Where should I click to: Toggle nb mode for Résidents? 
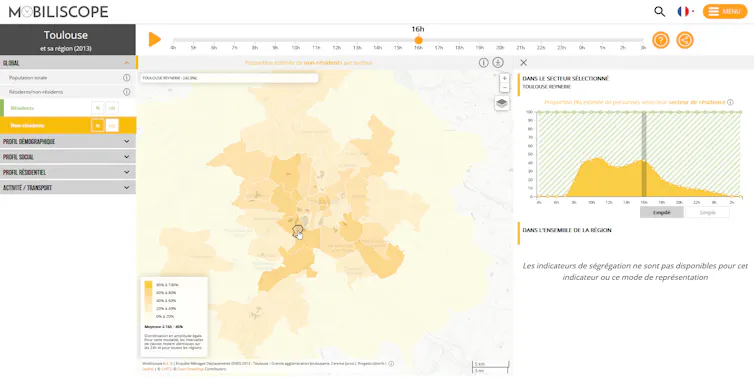(x=112, y=108)
